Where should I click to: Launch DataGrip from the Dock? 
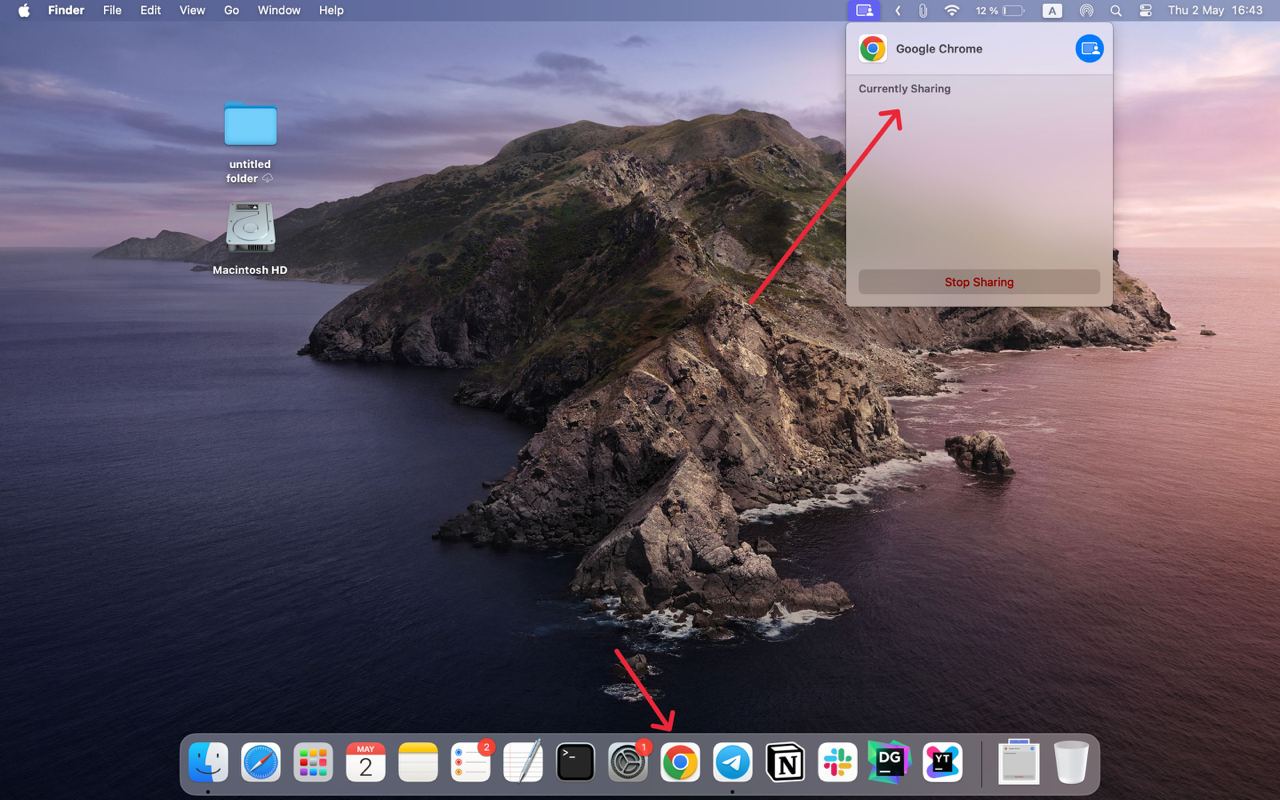point(889,763)
